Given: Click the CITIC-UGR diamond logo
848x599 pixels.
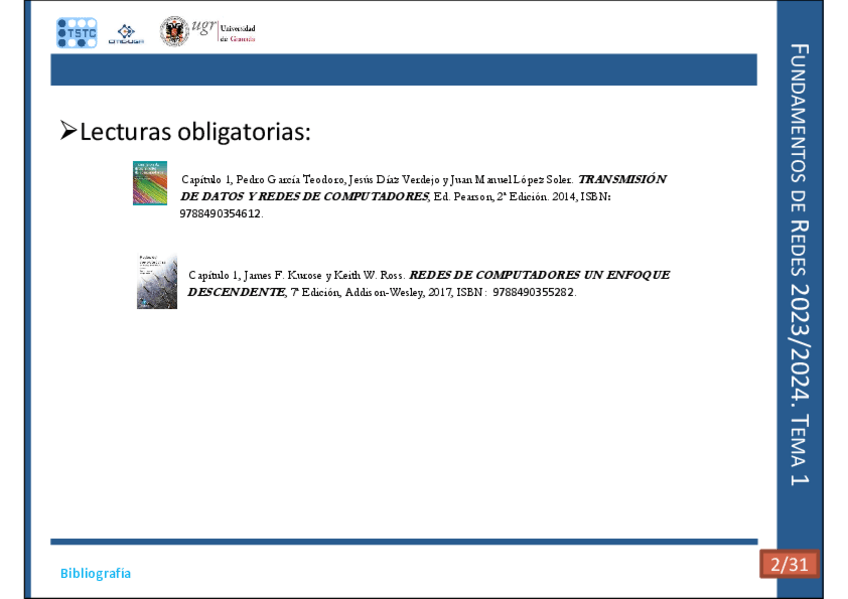Looking at the screenshot, I should pos(126,34).
